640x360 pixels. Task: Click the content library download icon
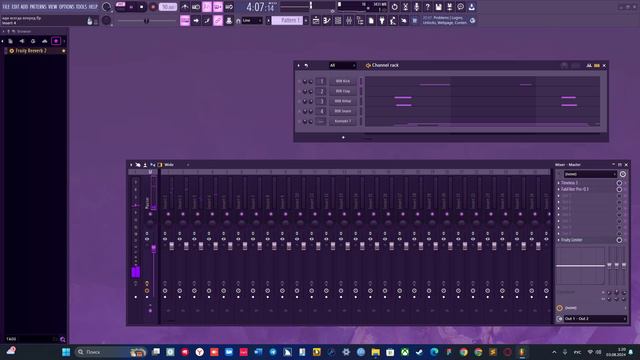point(471,7)
